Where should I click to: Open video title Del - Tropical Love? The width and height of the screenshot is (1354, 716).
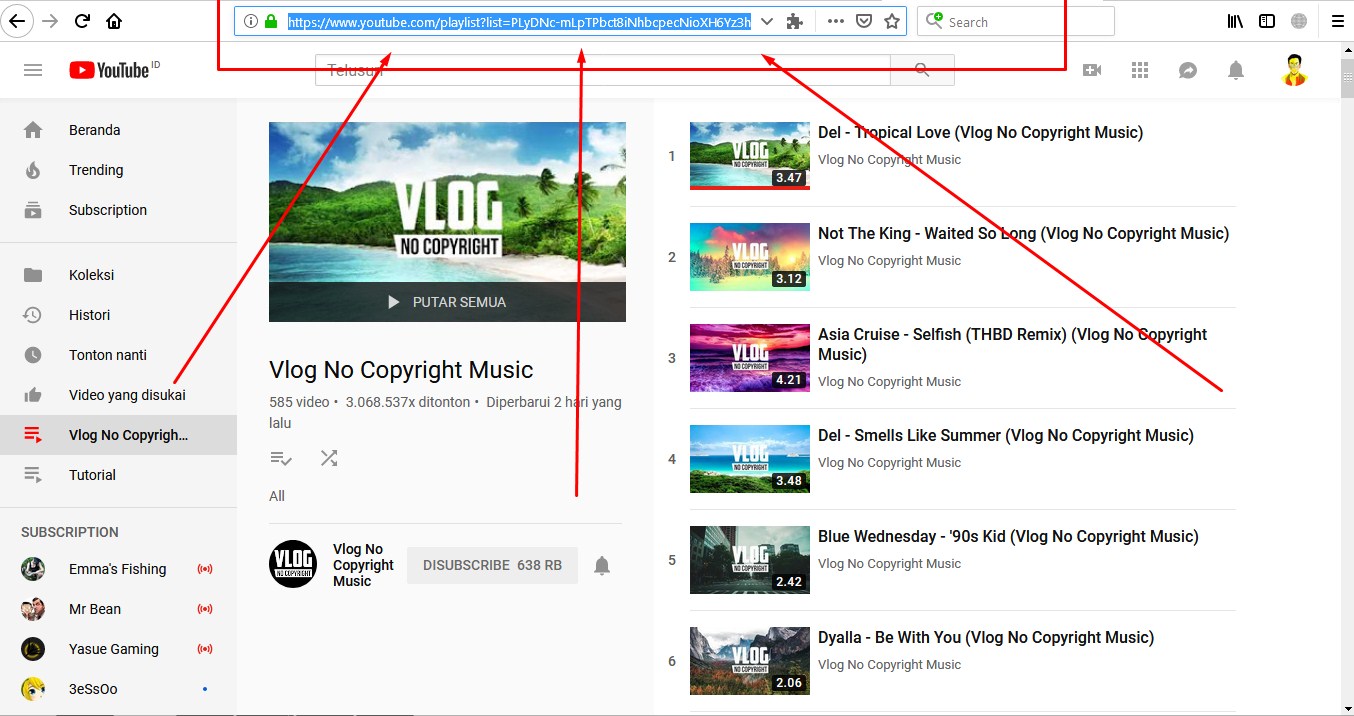[980, 132]
